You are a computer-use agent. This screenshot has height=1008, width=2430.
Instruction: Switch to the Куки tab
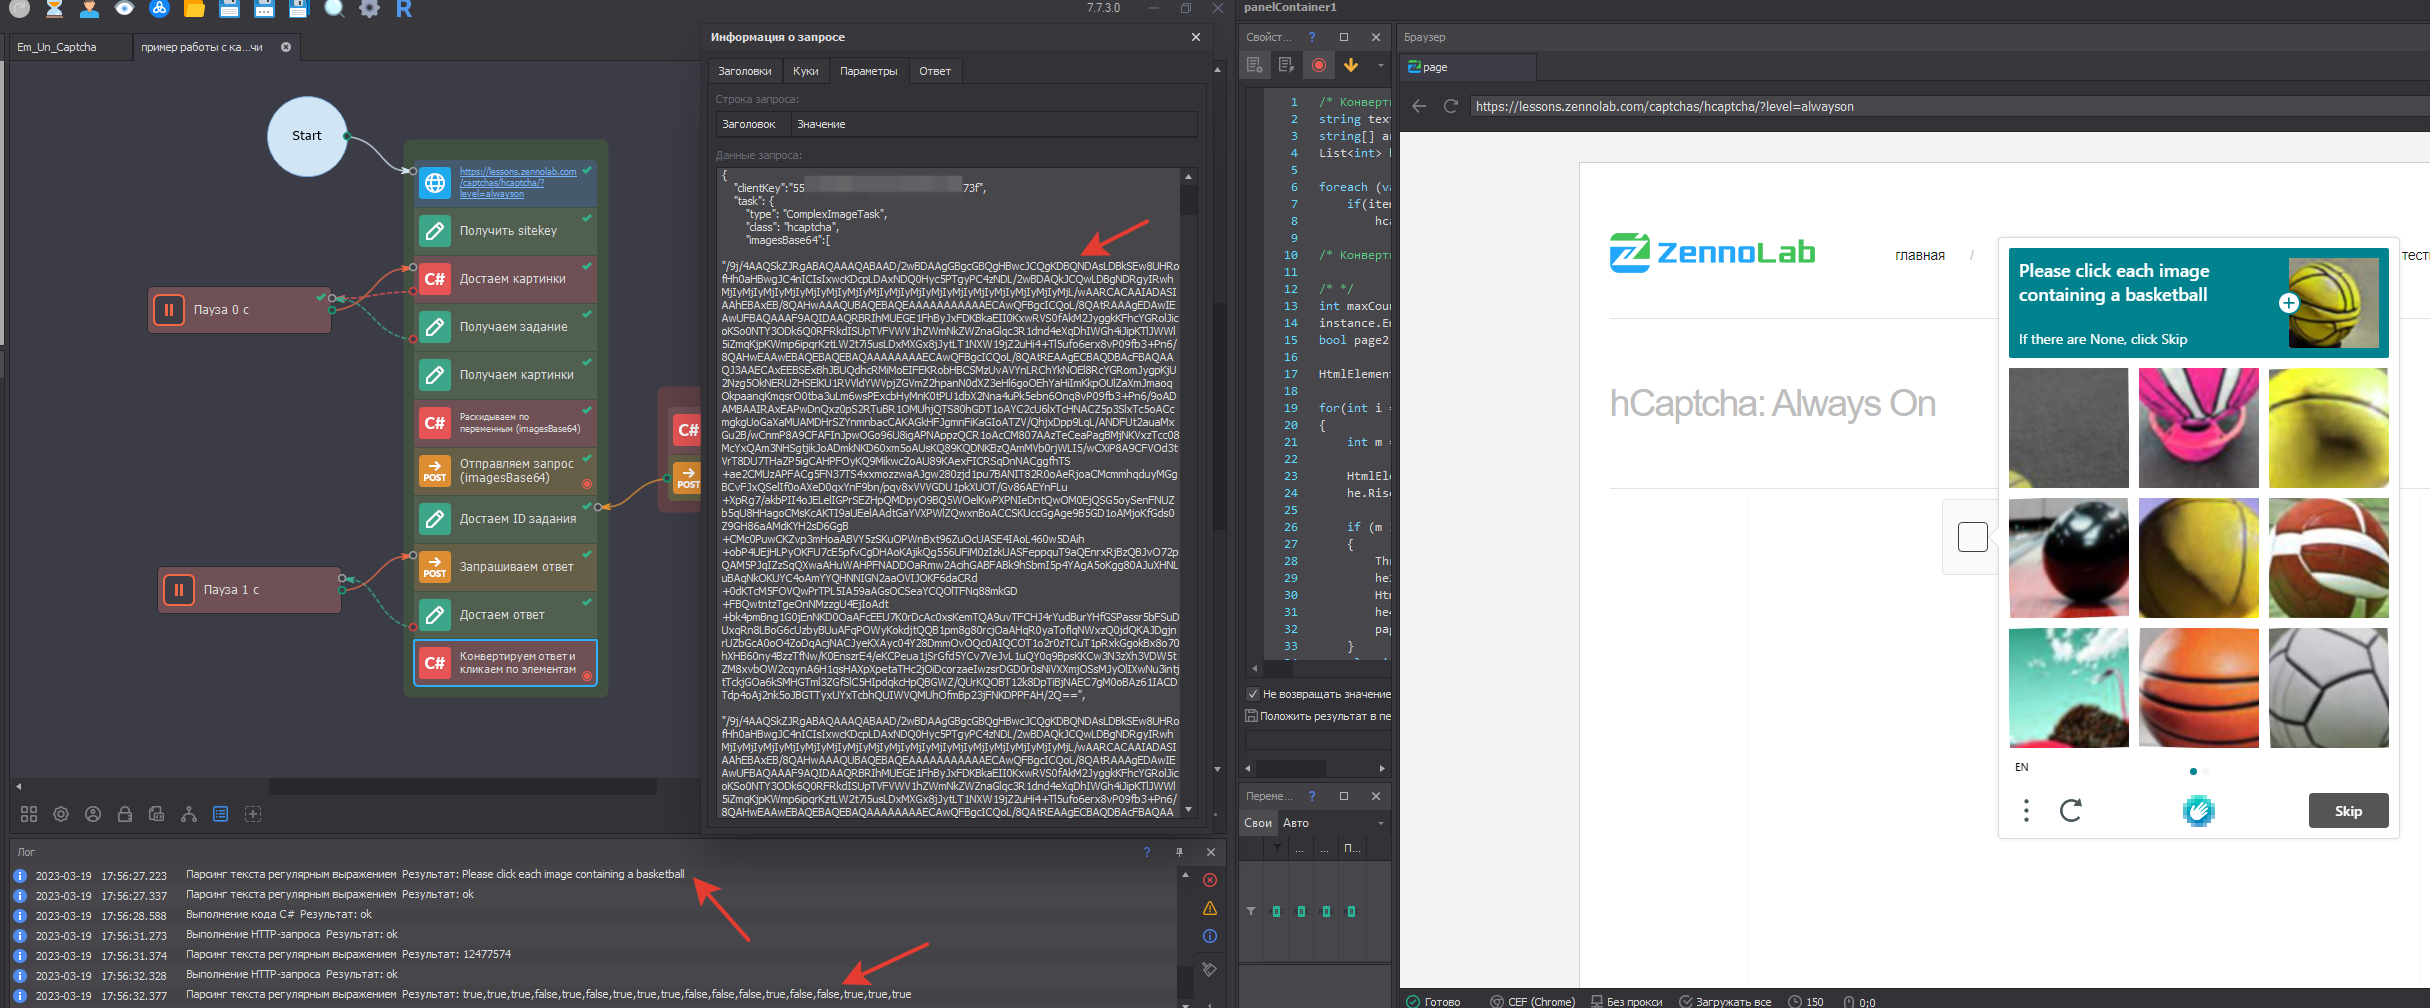tap(805, 71)
